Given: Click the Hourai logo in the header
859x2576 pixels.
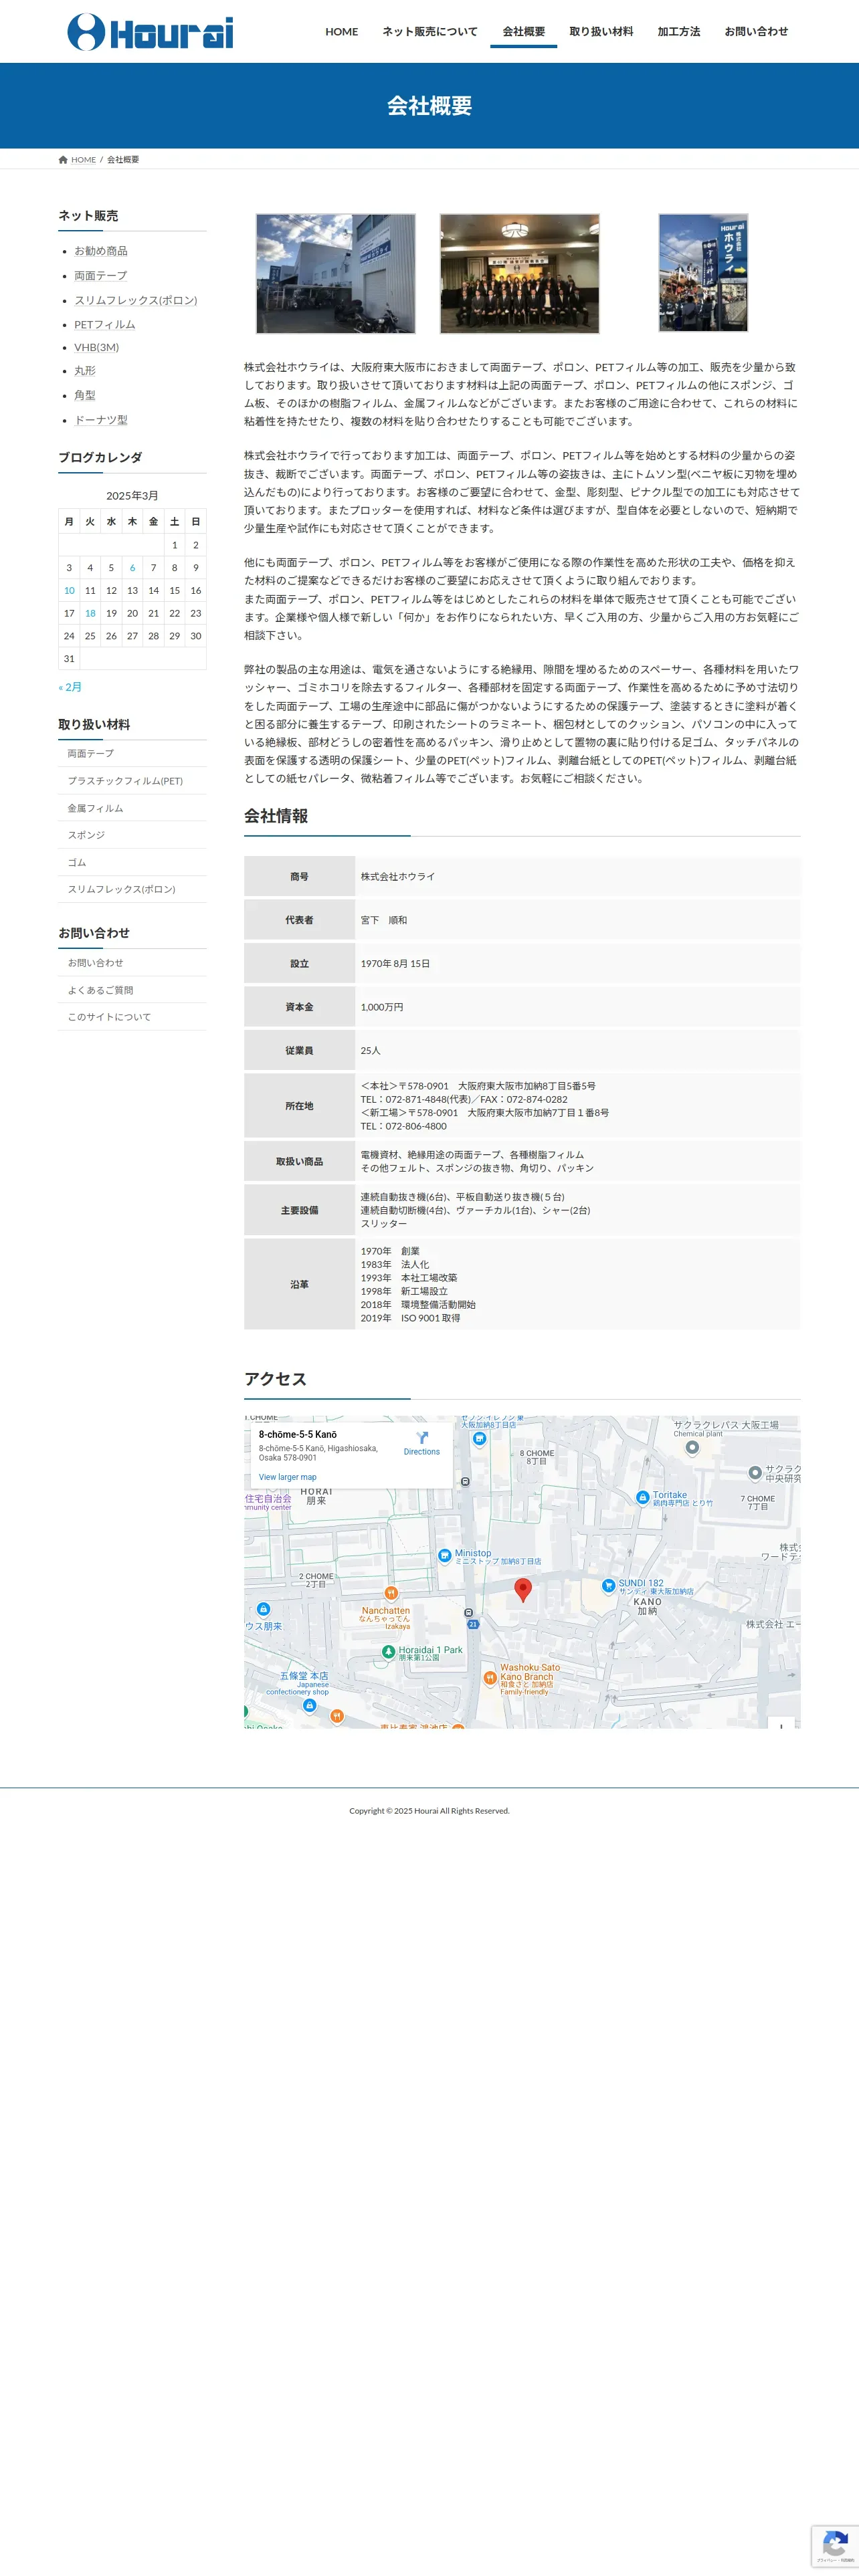Looking at the screenshot, I should (x=150, y=32).
